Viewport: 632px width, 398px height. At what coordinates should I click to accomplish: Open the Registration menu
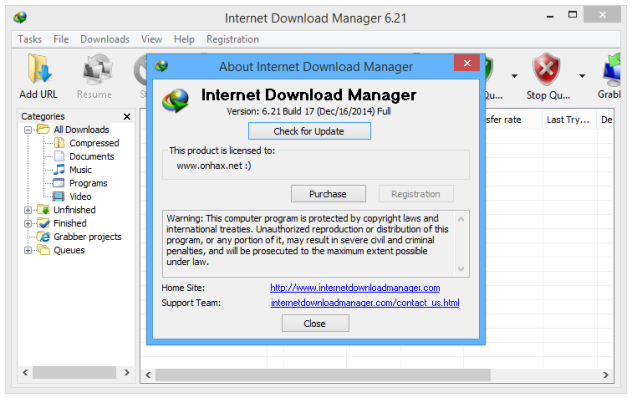point(233,39)
